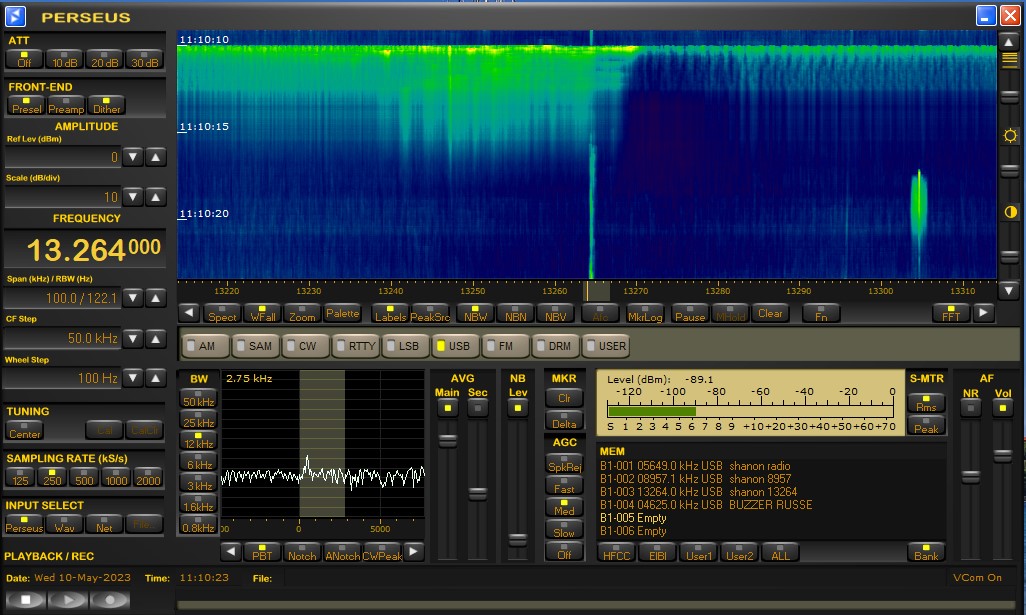Decrease the CF Step value

133,338
